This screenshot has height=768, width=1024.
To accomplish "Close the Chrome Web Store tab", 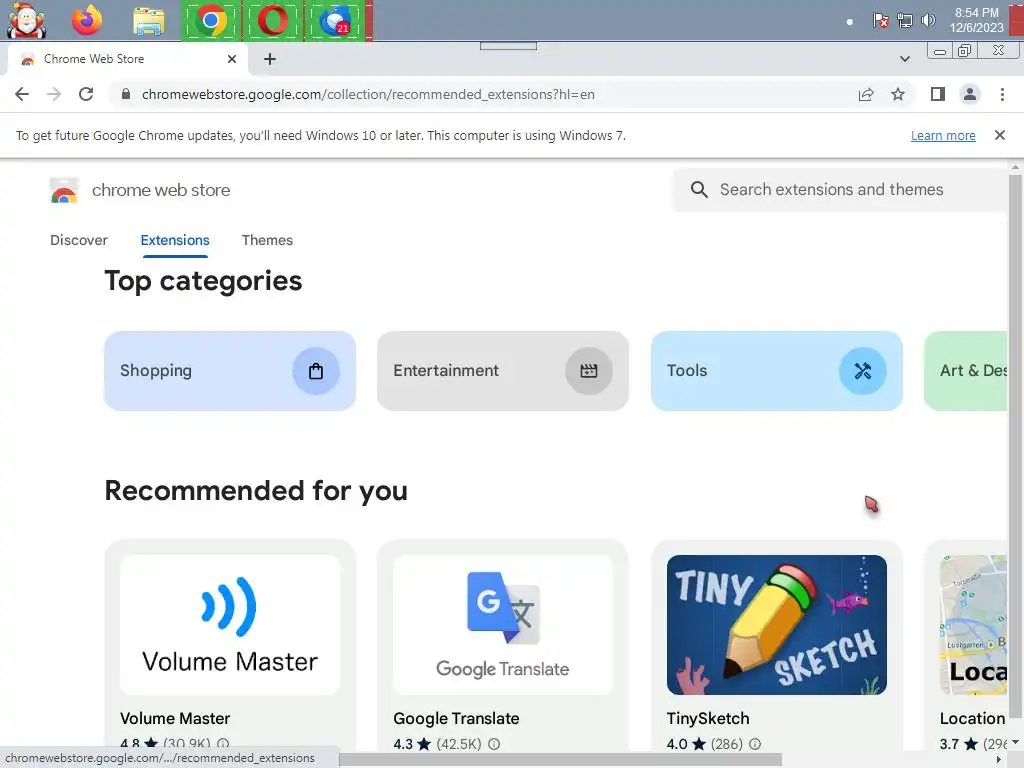I will (x=232, y=59).
